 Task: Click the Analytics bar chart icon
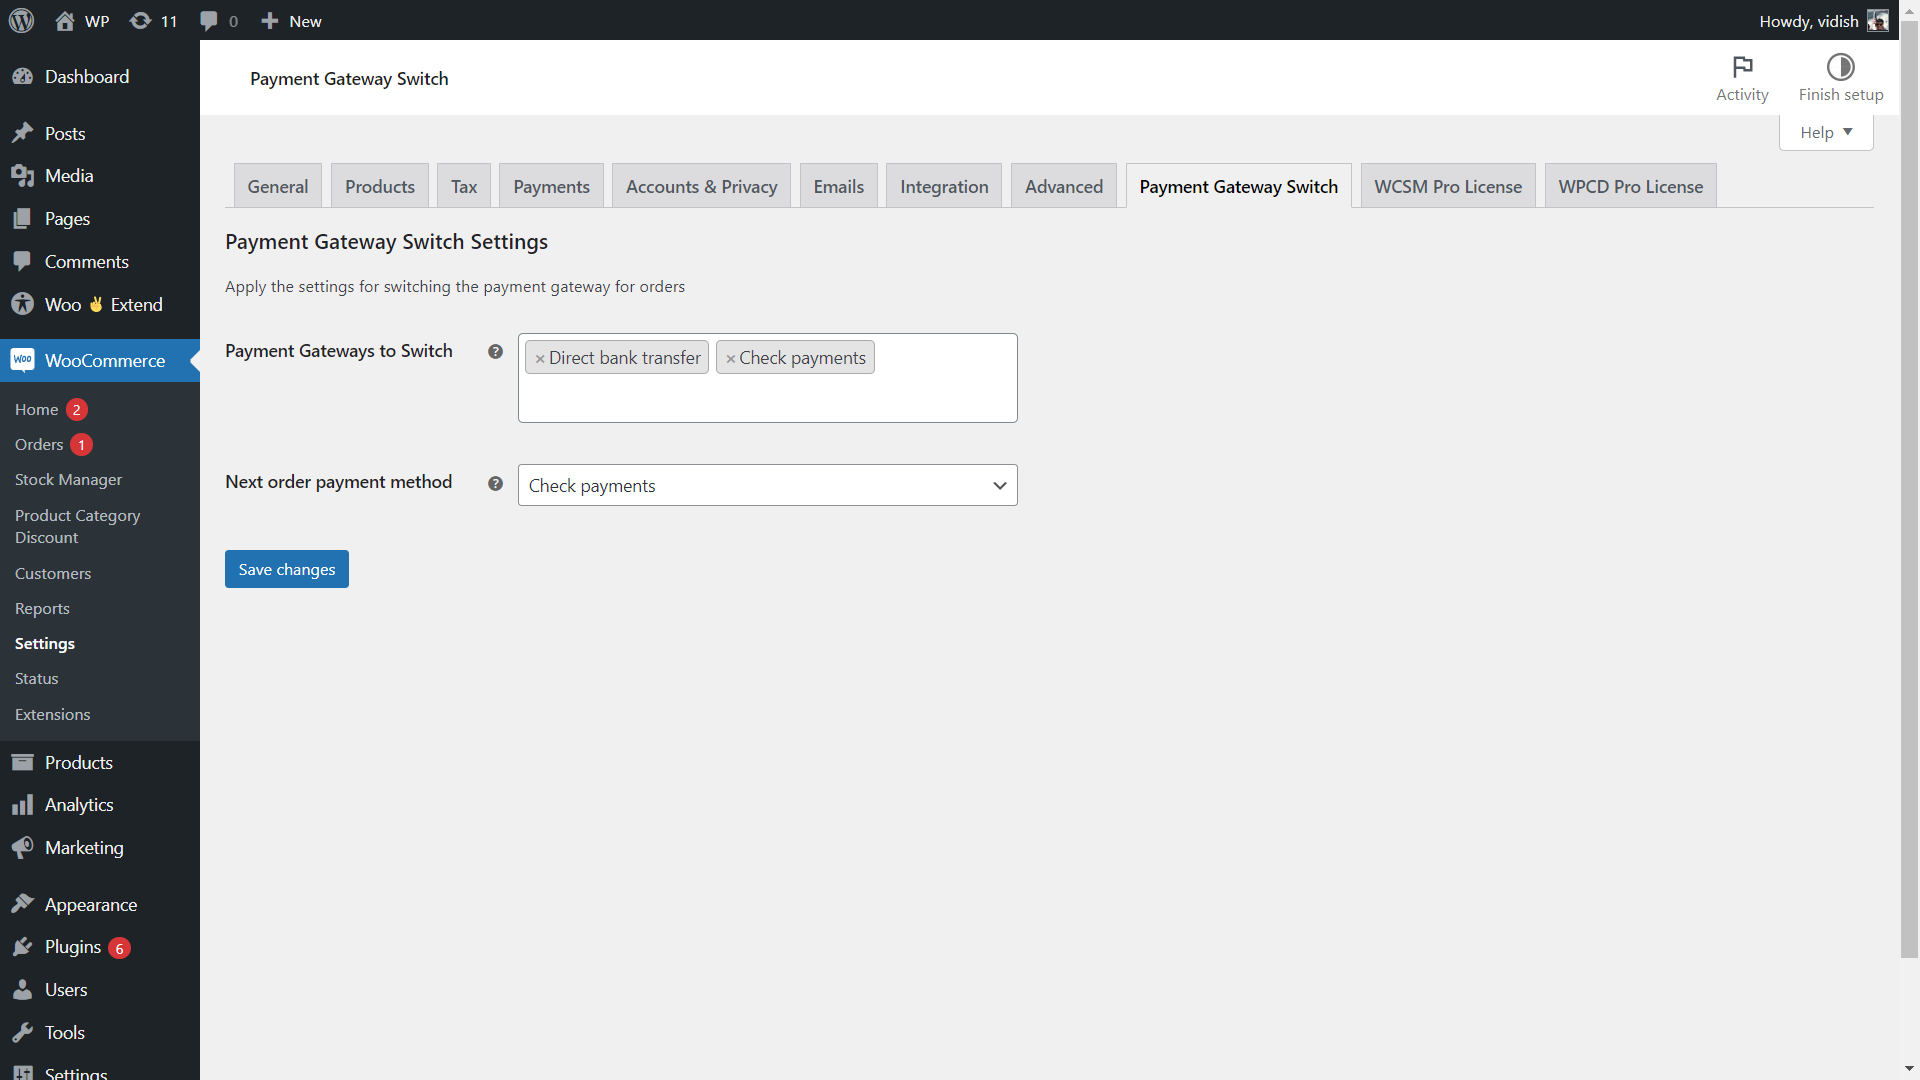click(x=22, y=805)
